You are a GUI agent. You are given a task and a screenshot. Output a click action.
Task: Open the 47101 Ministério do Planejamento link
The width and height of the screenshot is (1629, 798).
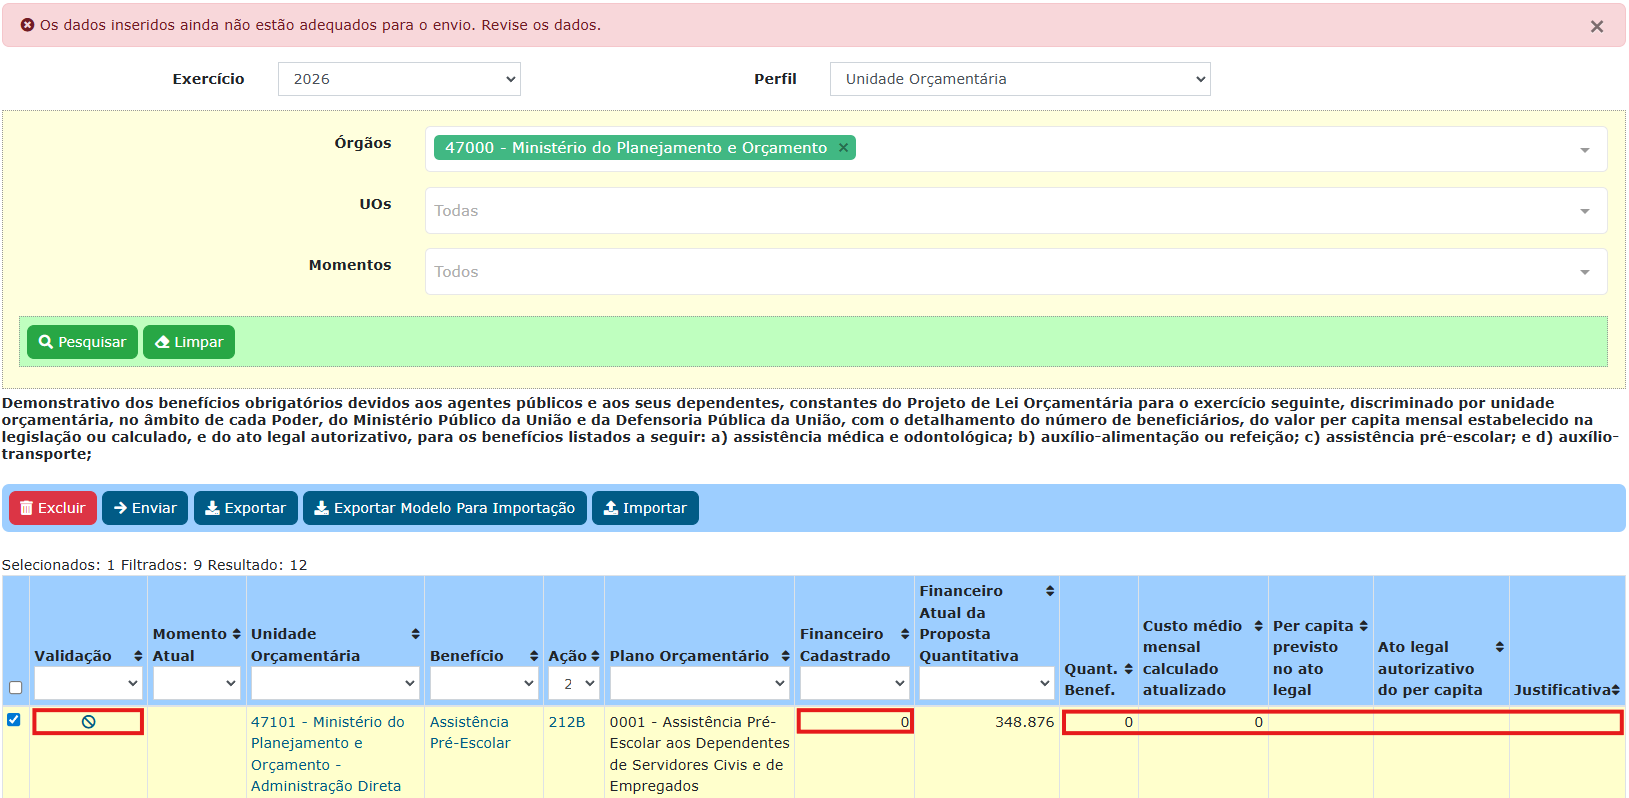328,754
